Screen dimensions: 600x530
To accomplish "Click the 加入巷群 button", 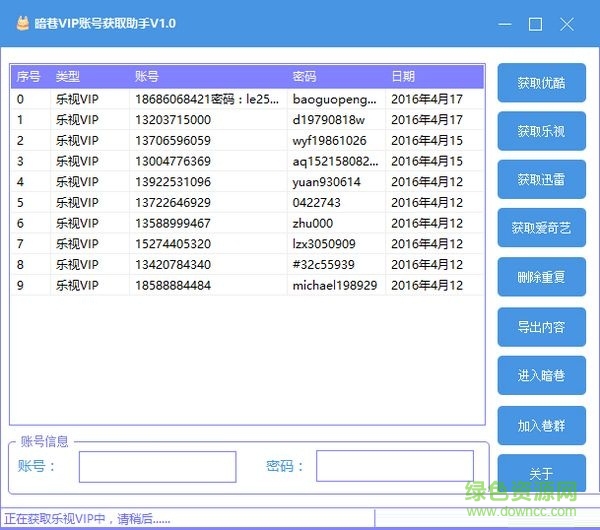I will click(x=541, y=425).
